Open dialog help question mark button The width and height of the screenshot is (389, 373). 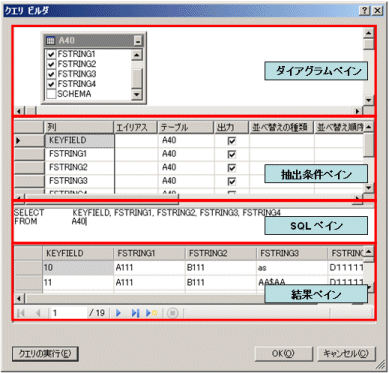[365, 11]
